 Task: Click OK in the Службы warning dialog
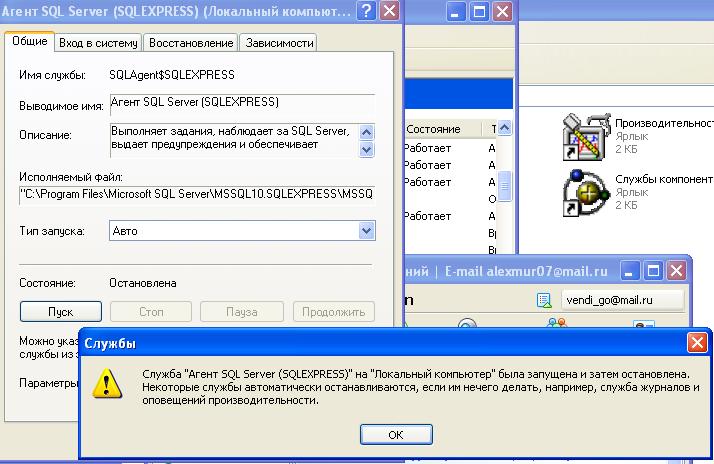[396, 435]
